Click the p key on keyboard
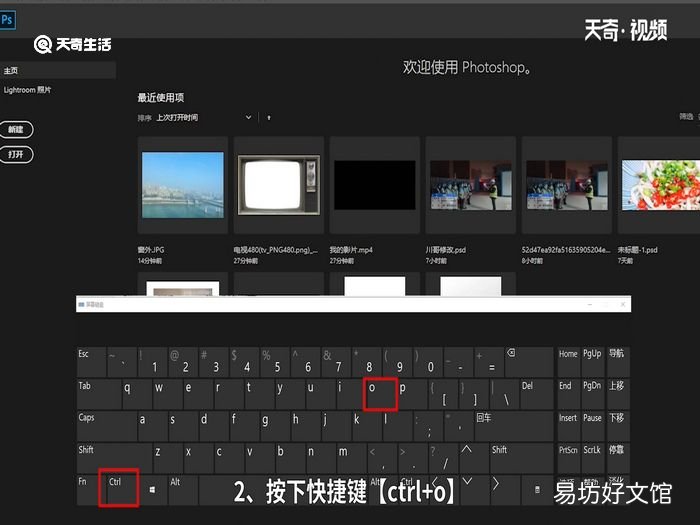 pyautogui.click(x=412, y=394)
